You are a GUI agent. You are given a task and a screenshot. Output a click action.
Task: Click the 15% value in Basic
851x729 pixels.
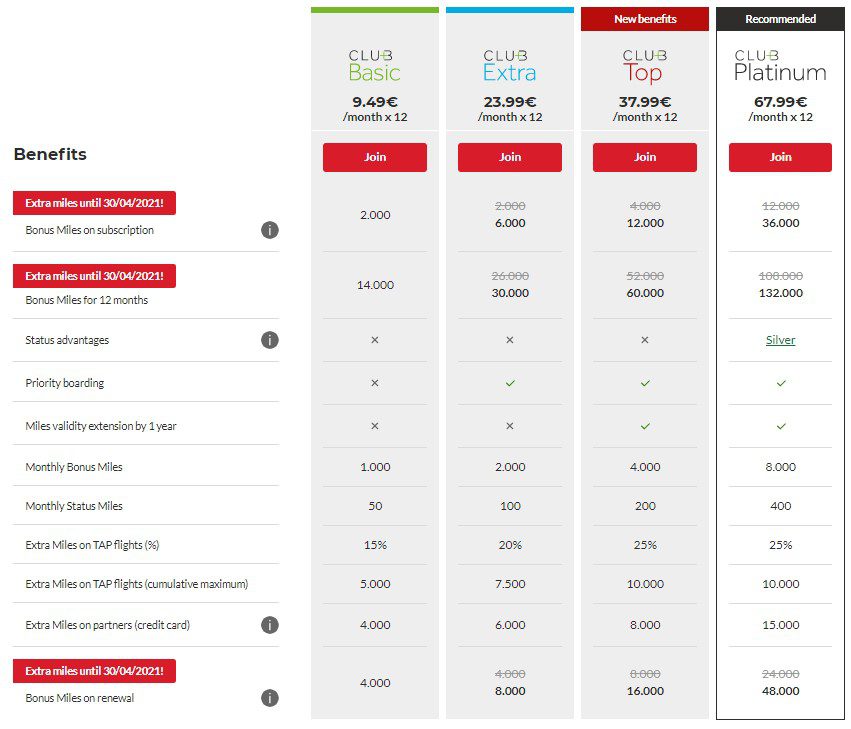pyautogui.click(x=375, y=546)
